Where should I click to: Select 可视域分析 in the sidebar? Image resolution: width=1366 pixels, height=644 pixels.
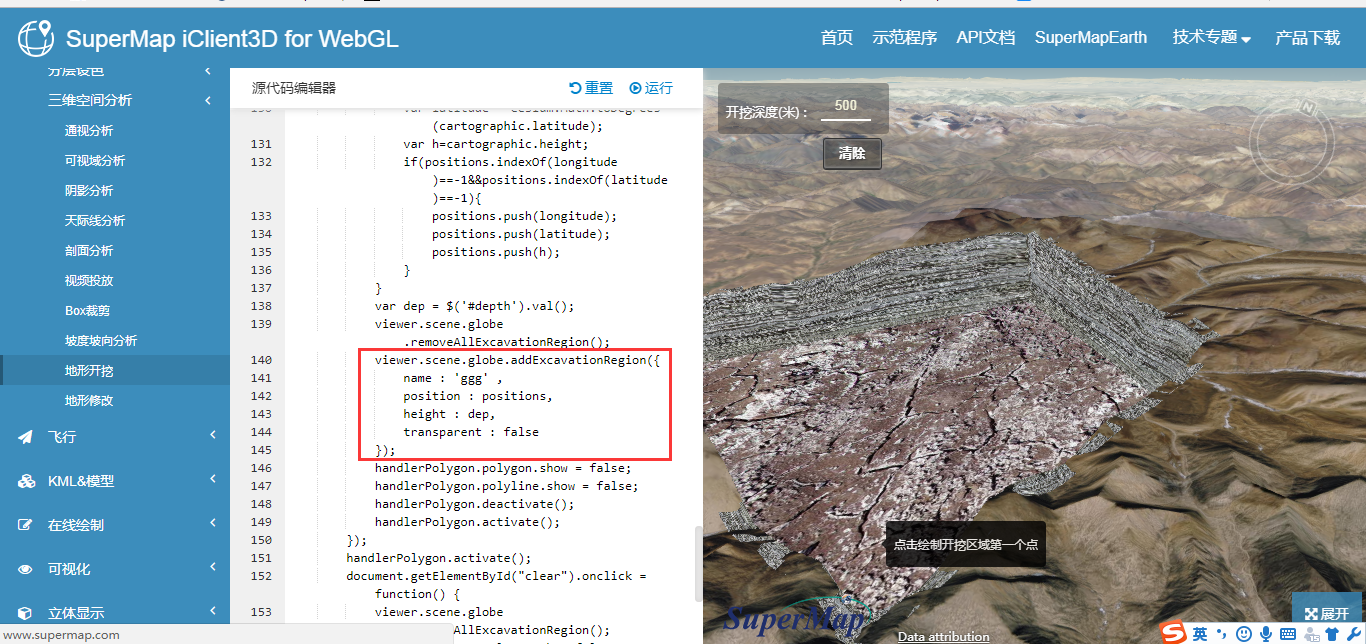point(95,160)
